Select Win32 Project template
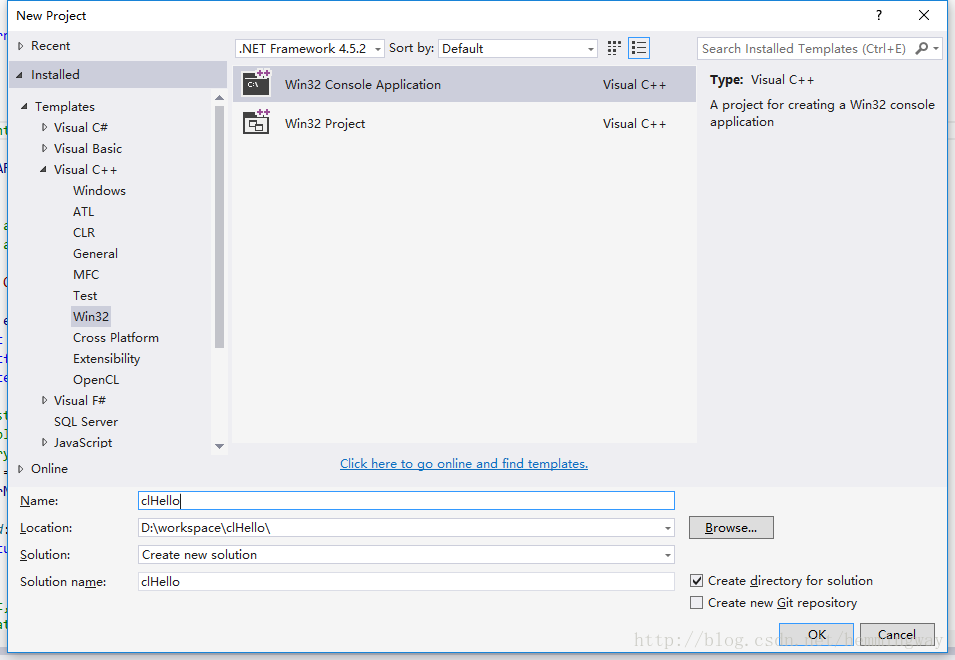 464,123
